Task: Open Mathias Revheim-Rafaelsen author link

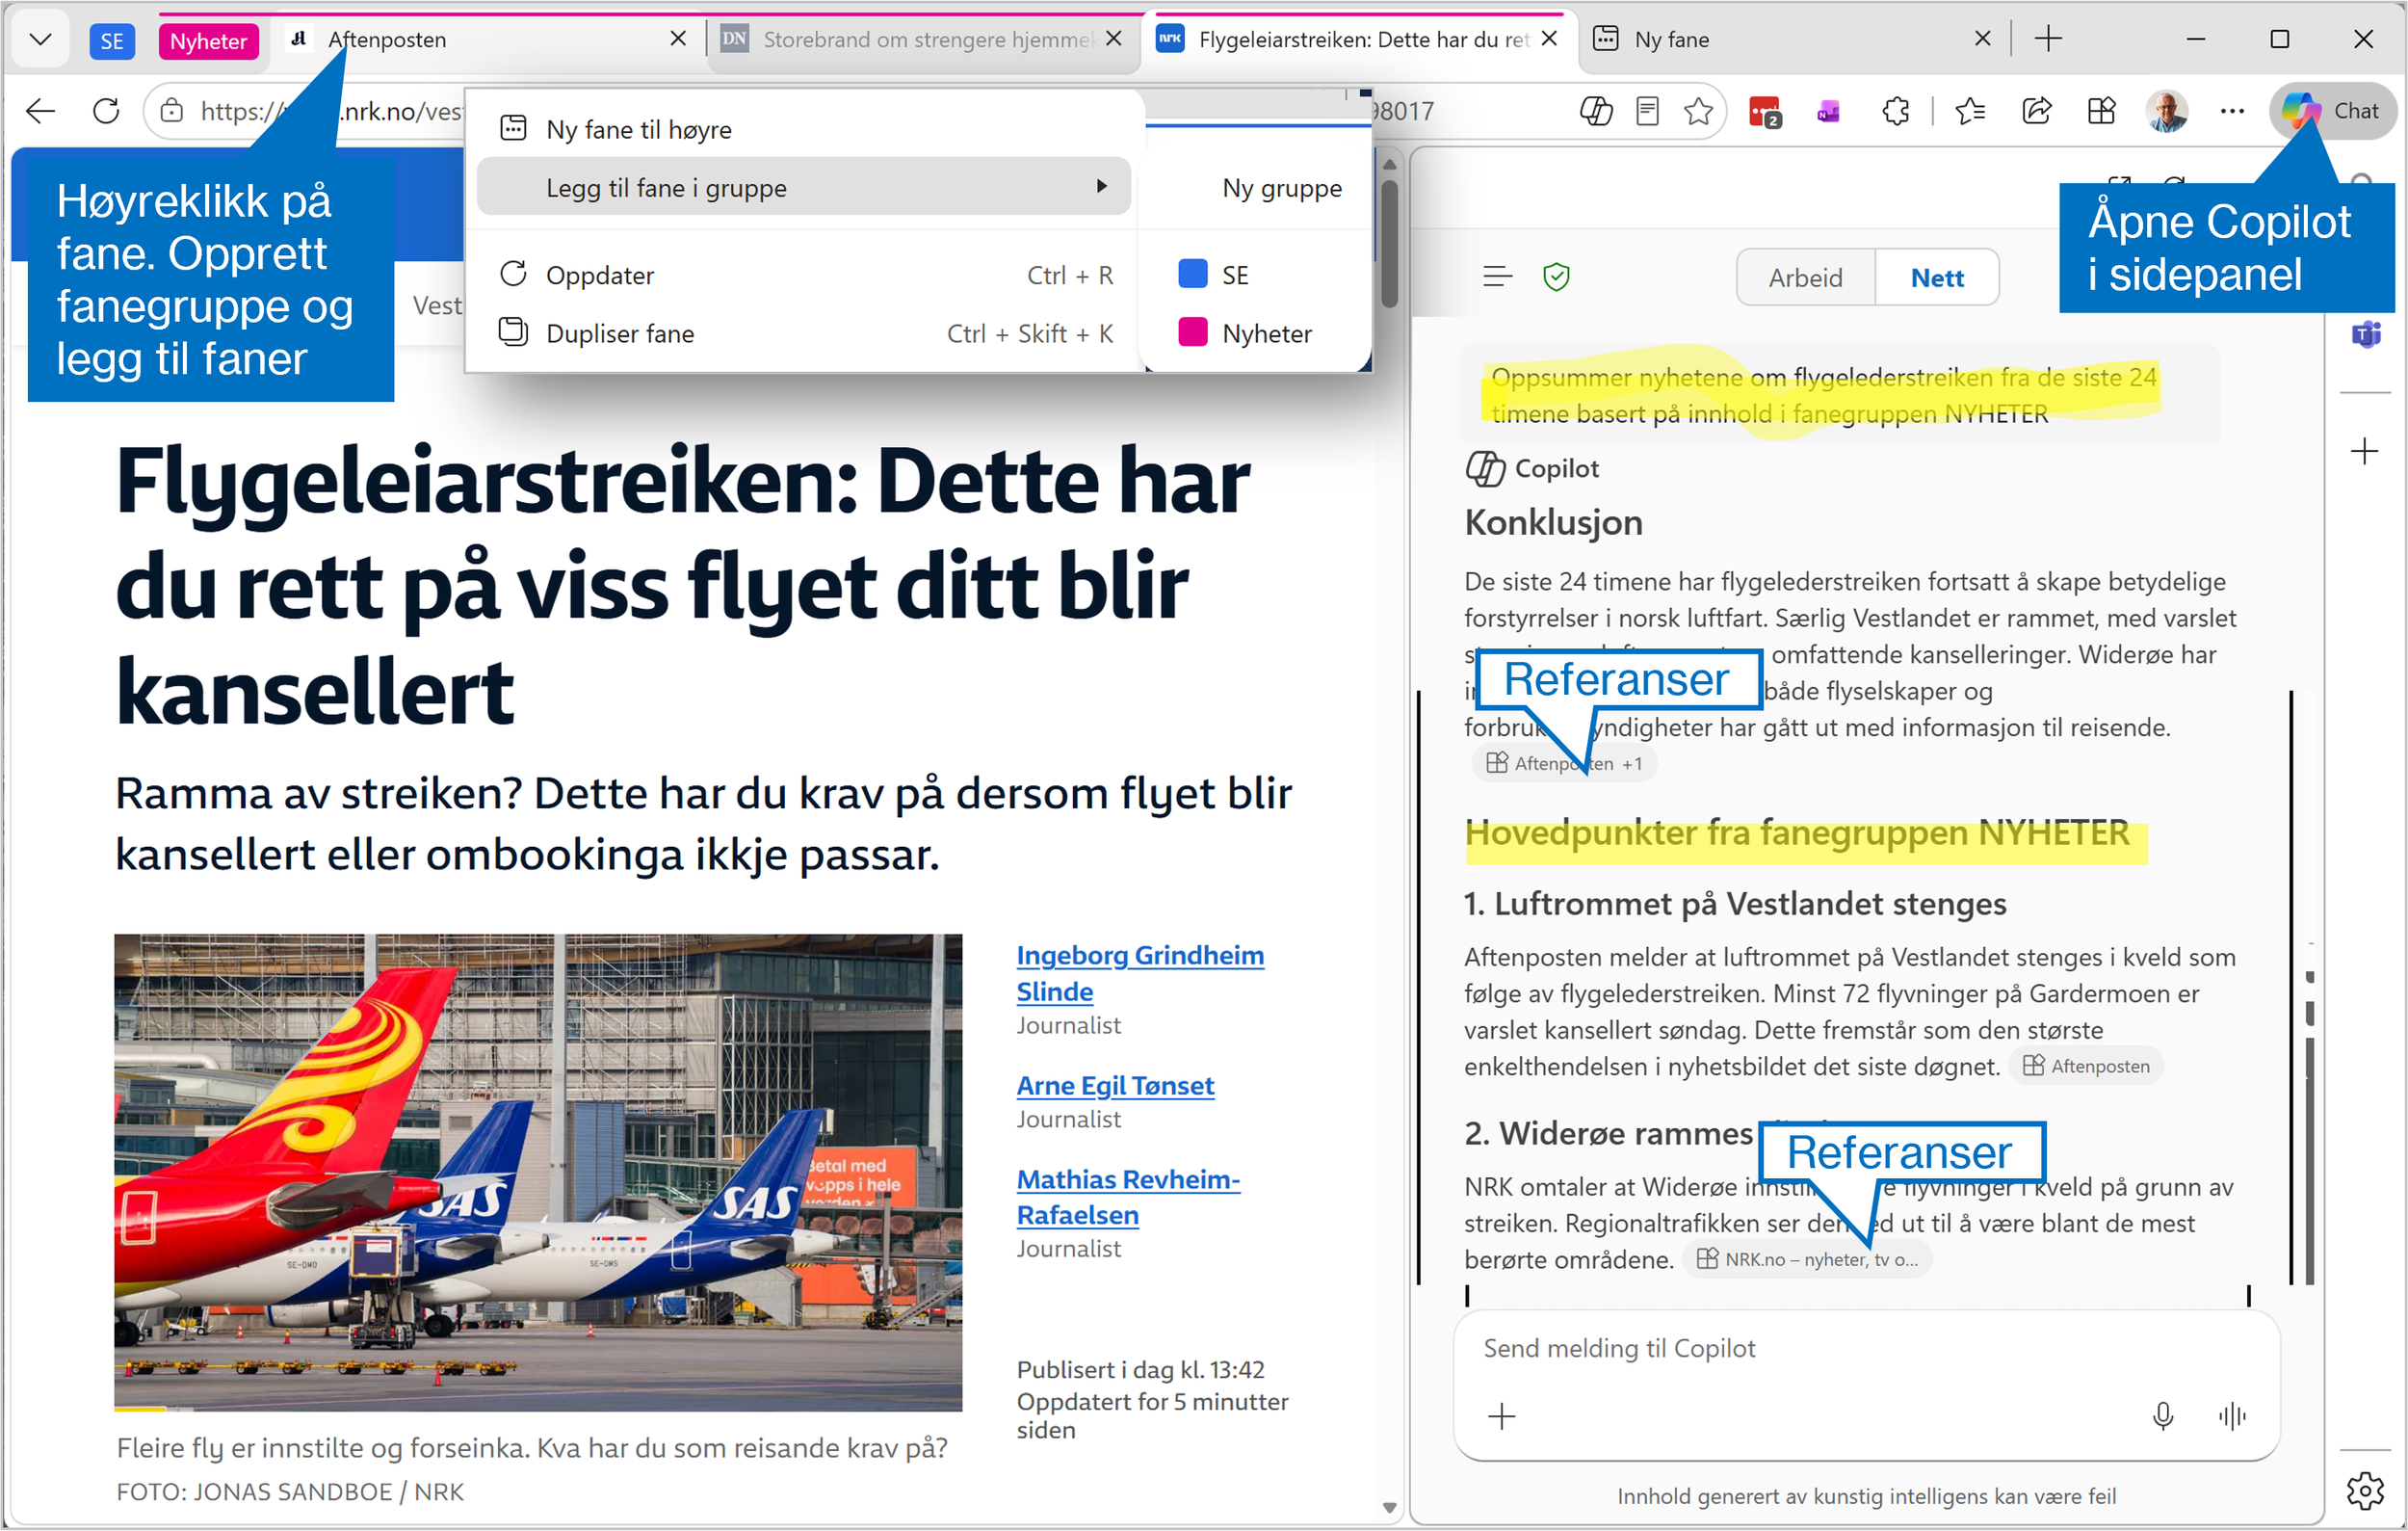Action: coord(1128,1198)
